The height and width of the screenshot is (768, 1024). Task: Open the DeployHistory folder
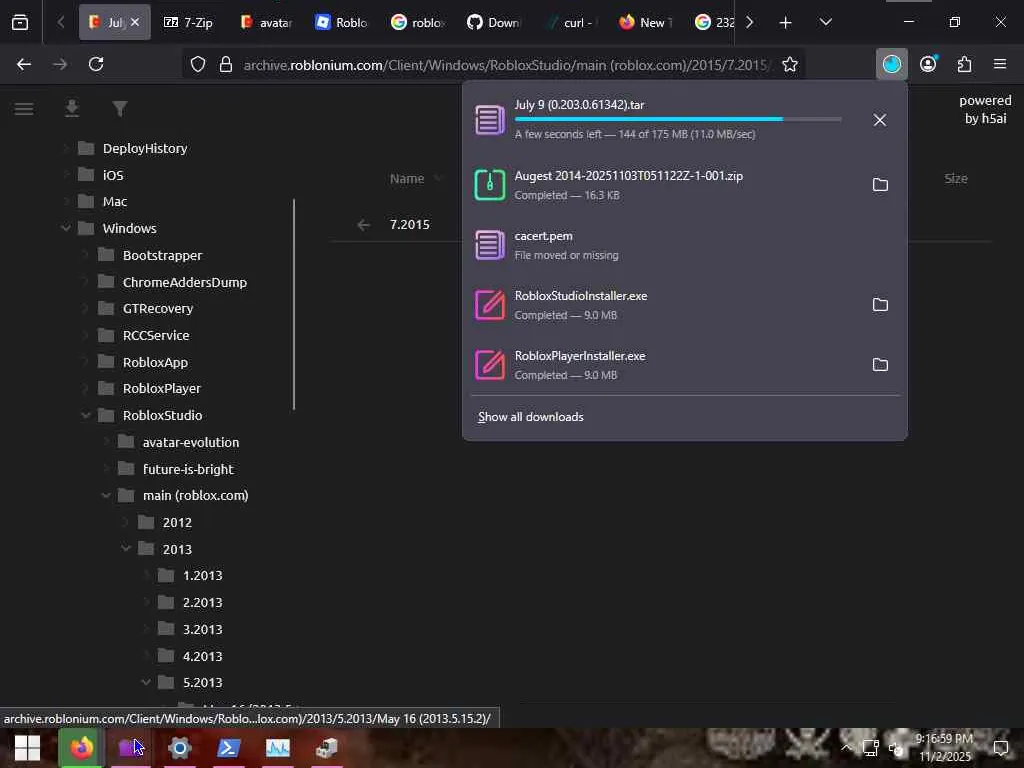point(145,149)
